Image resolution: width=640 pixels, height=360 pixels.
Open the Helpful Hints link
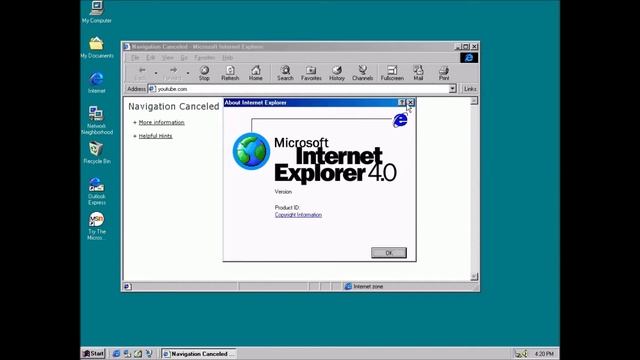pyautogui.click(x=156, y=136)
